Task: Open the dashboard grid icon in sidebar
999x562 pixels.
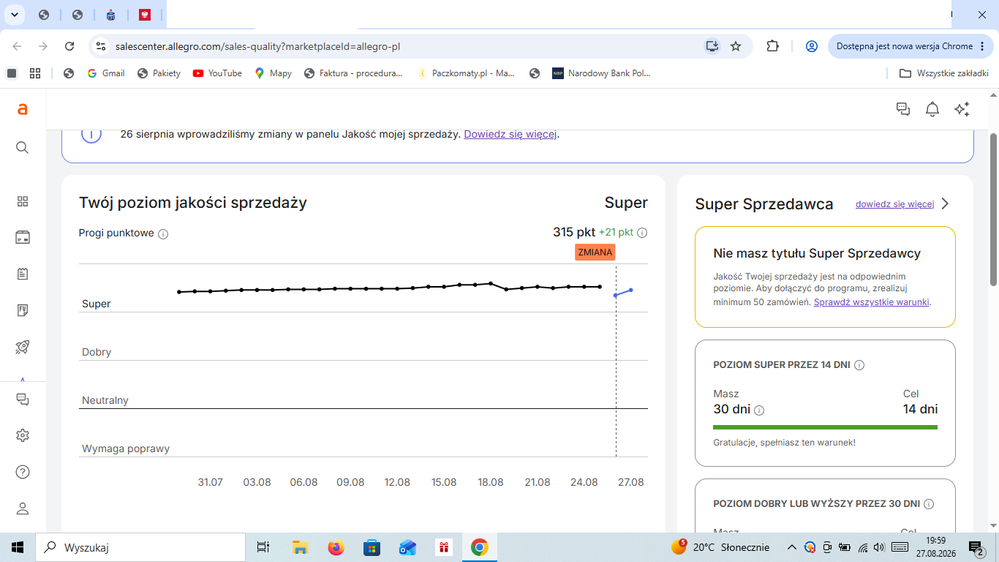Action: point(22,201)
